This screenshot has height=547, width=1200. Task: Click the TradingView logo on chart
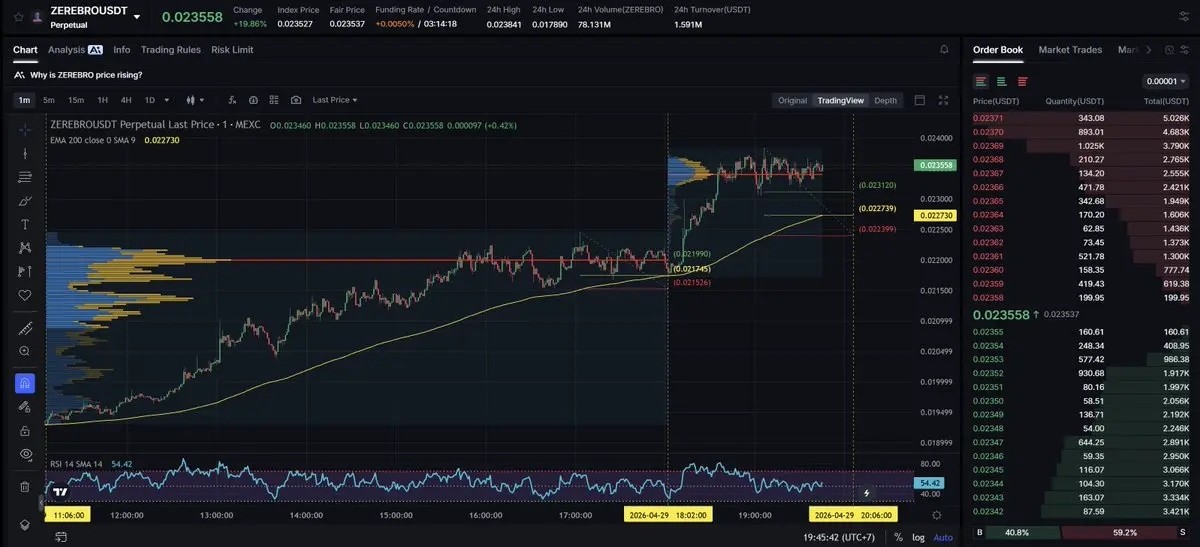[60, 491]
